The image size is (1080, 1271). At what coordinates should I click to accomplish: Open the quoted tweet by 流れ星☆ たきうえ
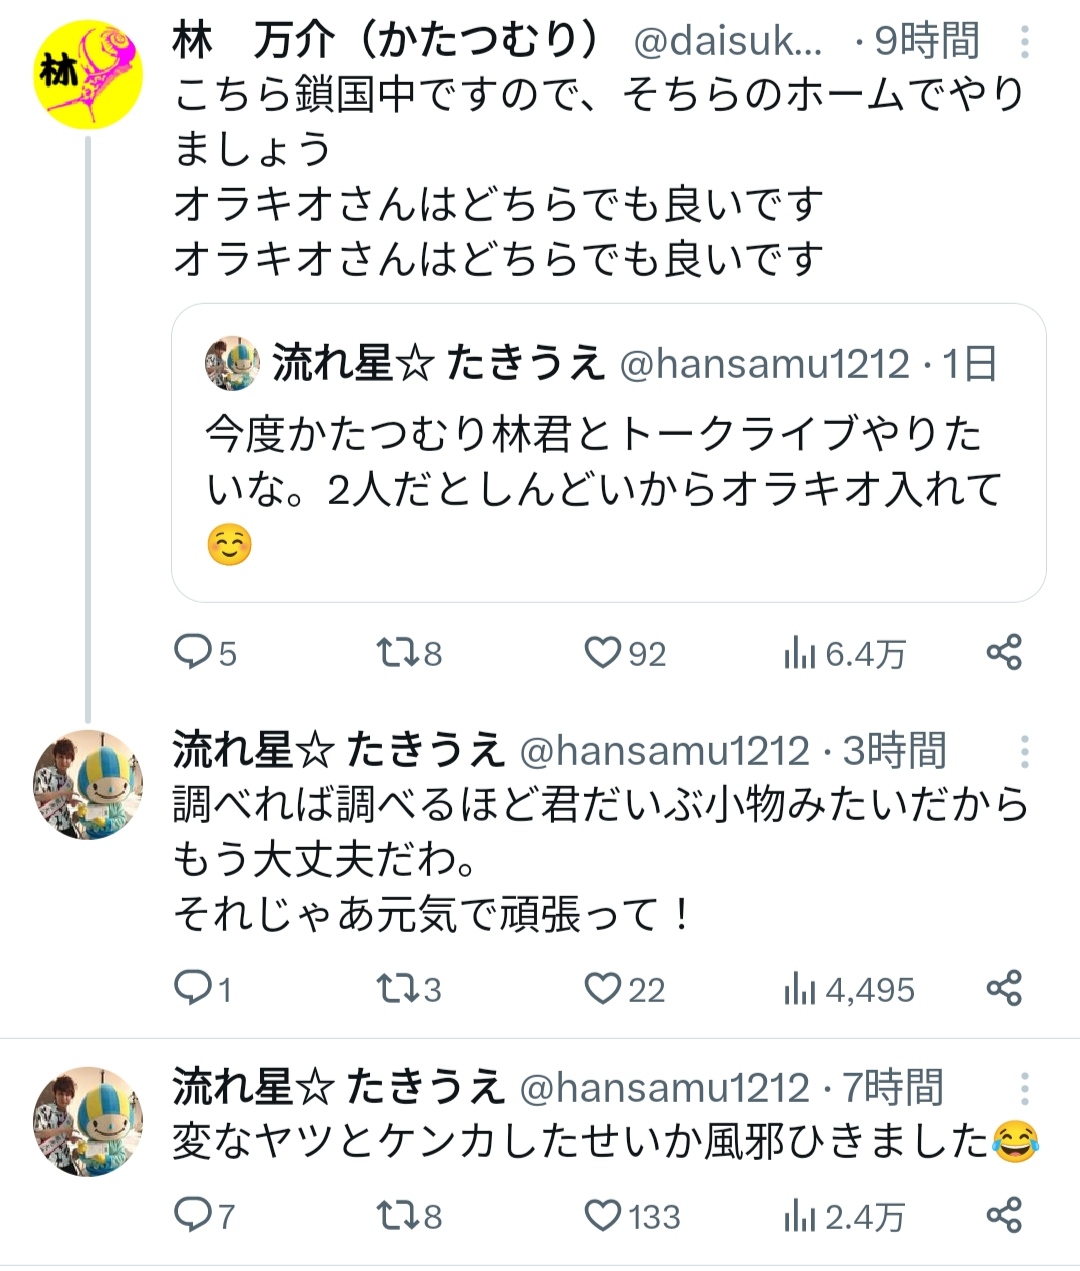click(608, 452)
